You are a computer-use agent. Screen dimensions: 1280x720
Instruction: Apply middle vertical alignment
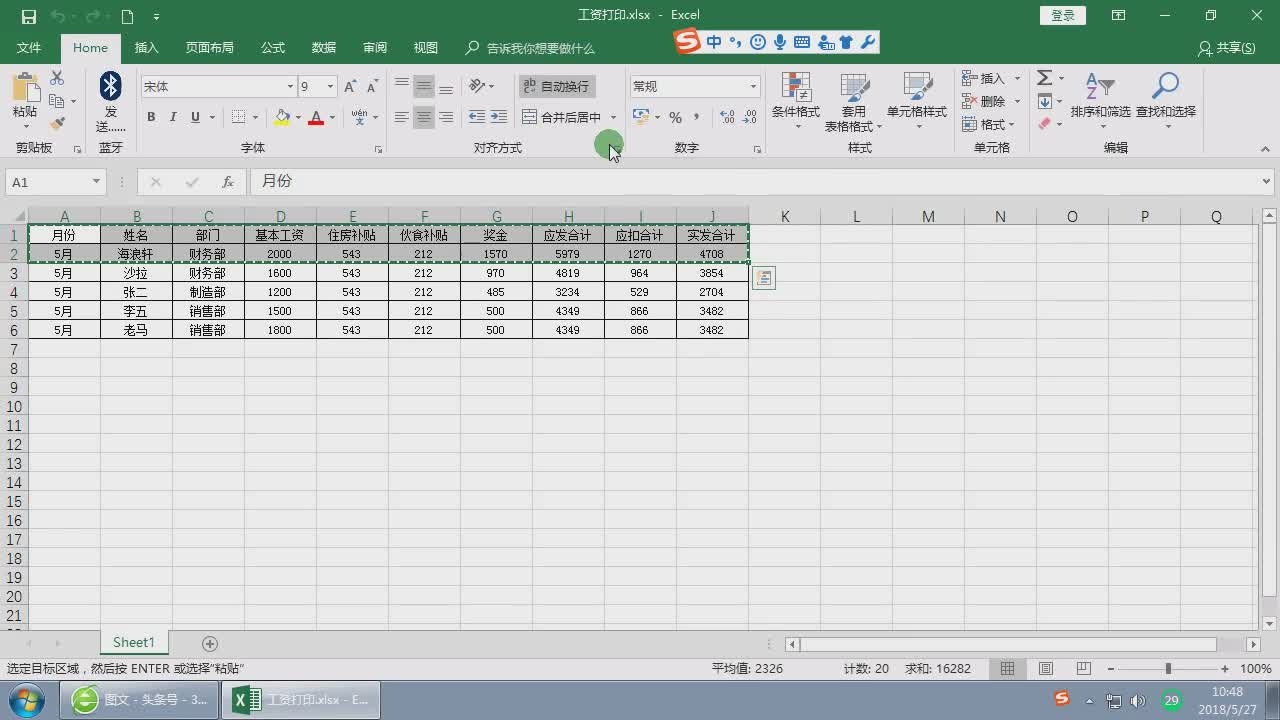[424, 86]
